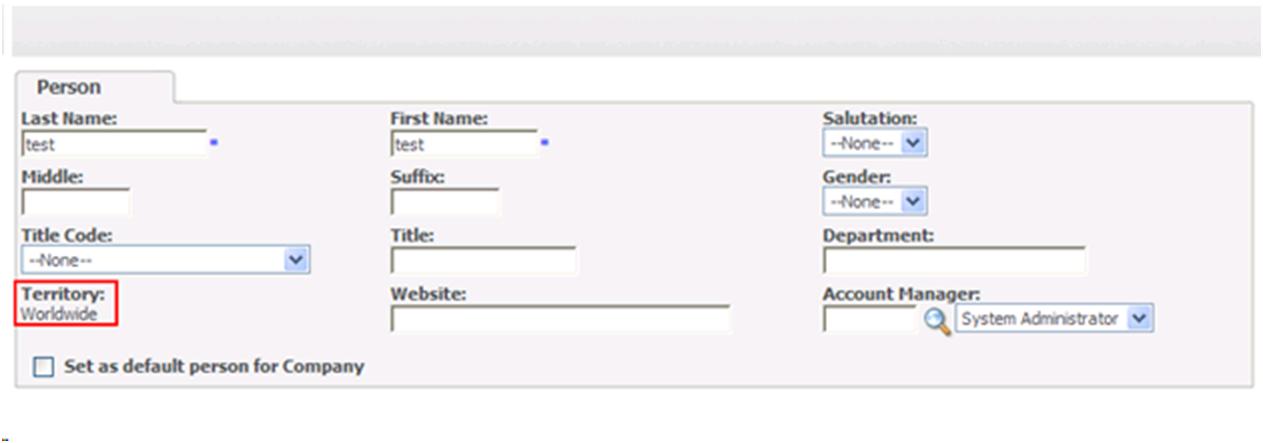
Task: Focus the Website input field
Action: pyautogui.click(x=561, y=319)
